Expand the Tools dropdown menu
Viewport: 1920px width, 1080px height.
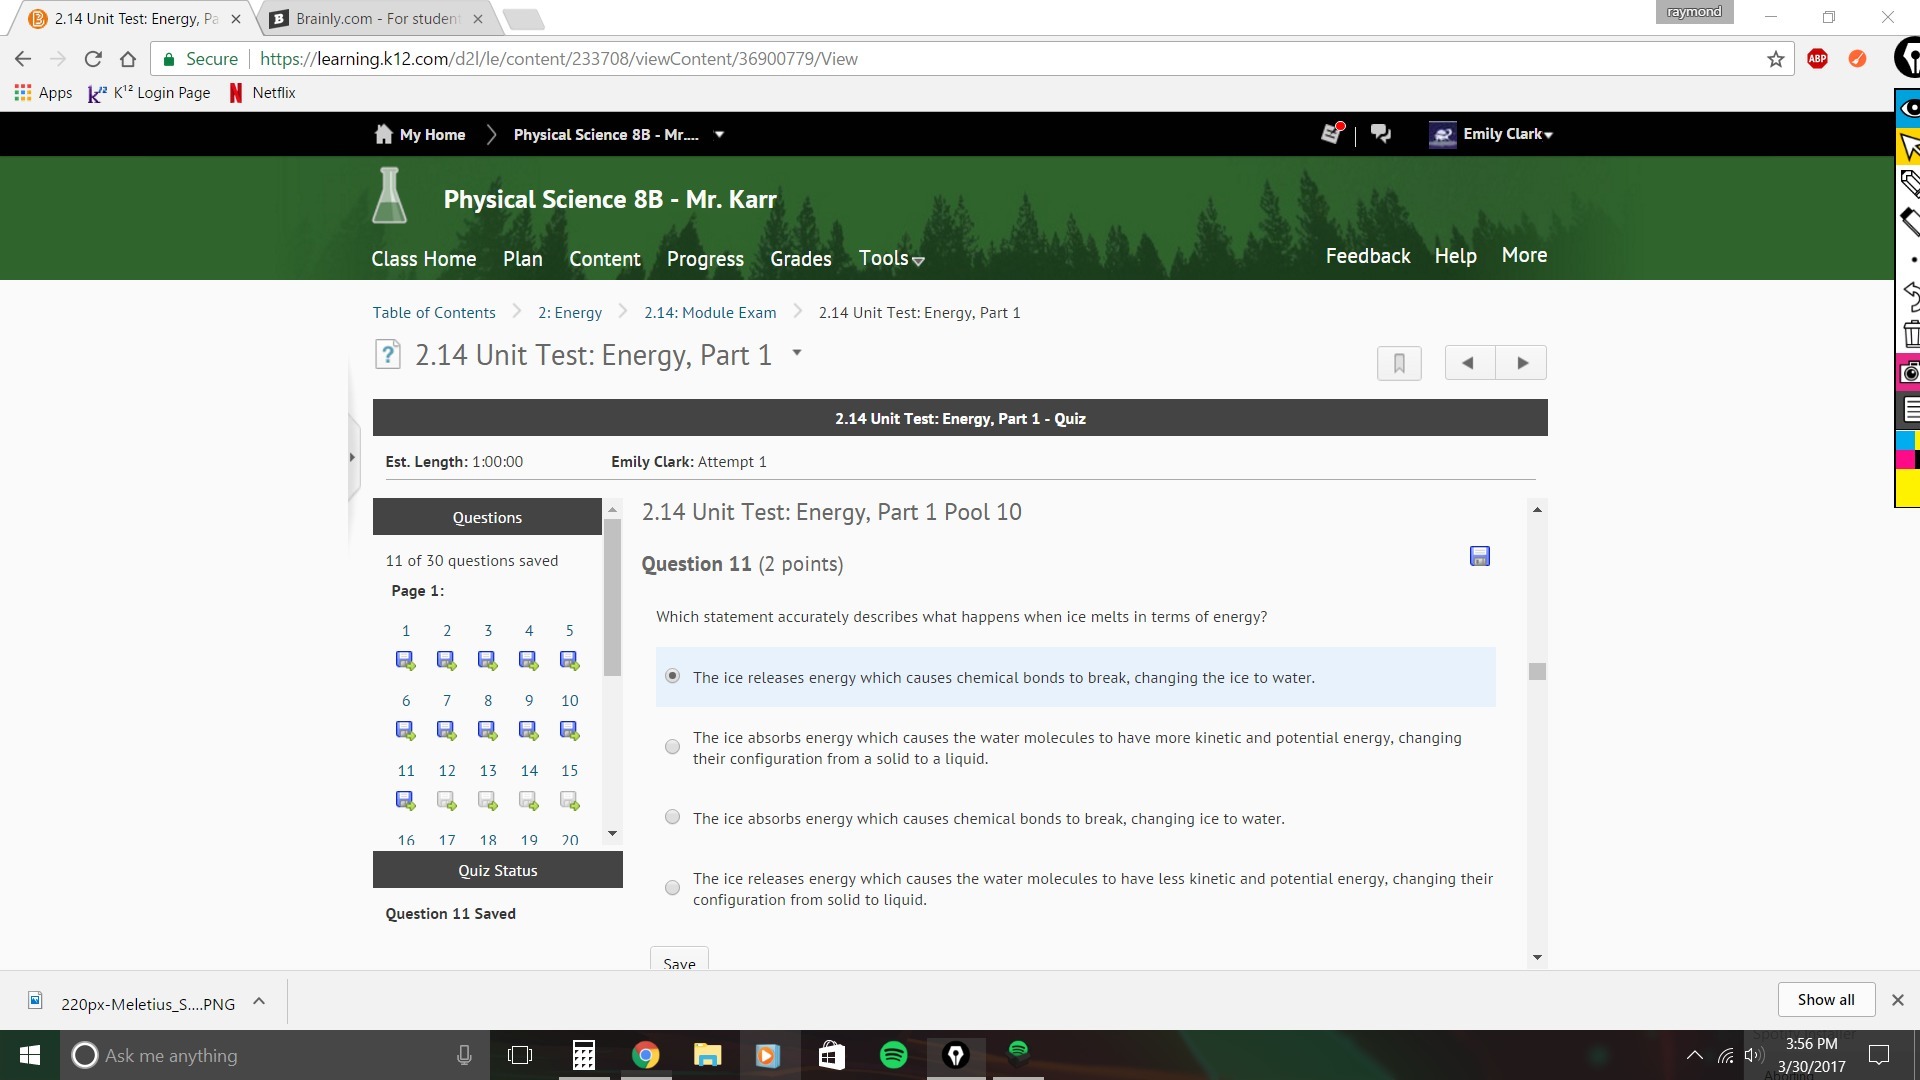coord(891,259)
